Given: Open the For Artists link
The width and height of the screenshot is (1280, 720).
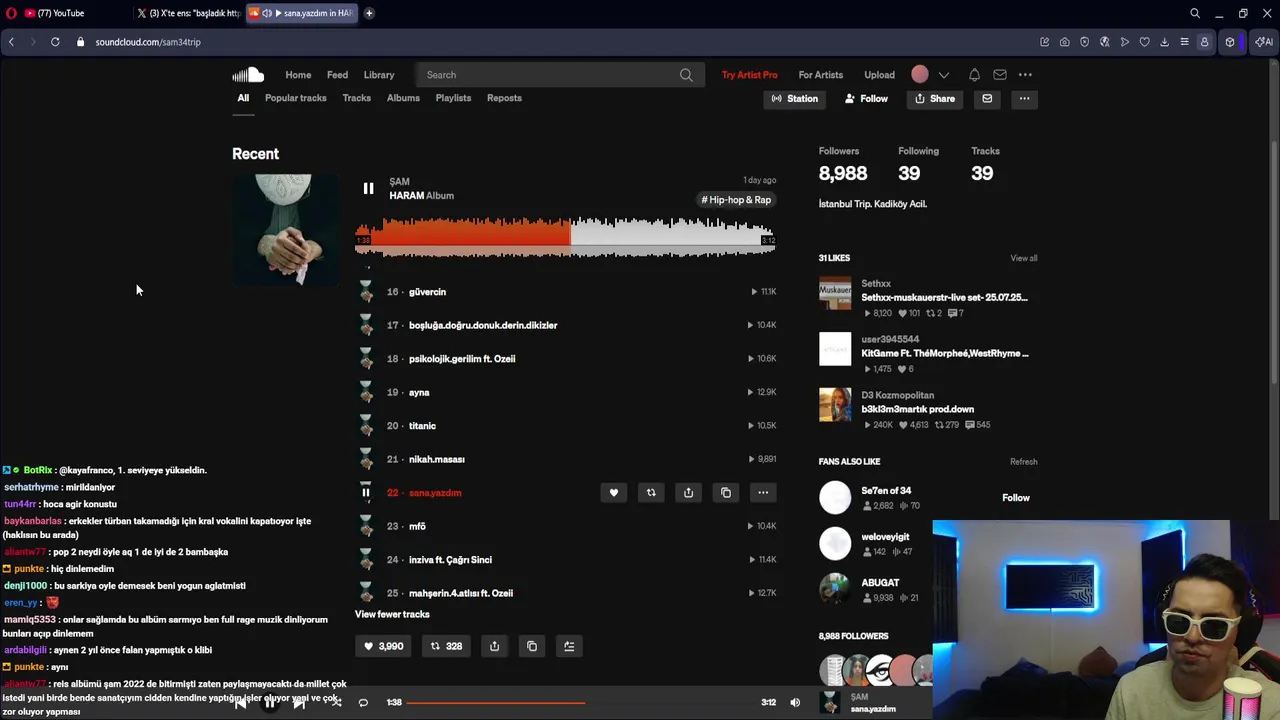Looking at the screenshot, I should (821, 75).
